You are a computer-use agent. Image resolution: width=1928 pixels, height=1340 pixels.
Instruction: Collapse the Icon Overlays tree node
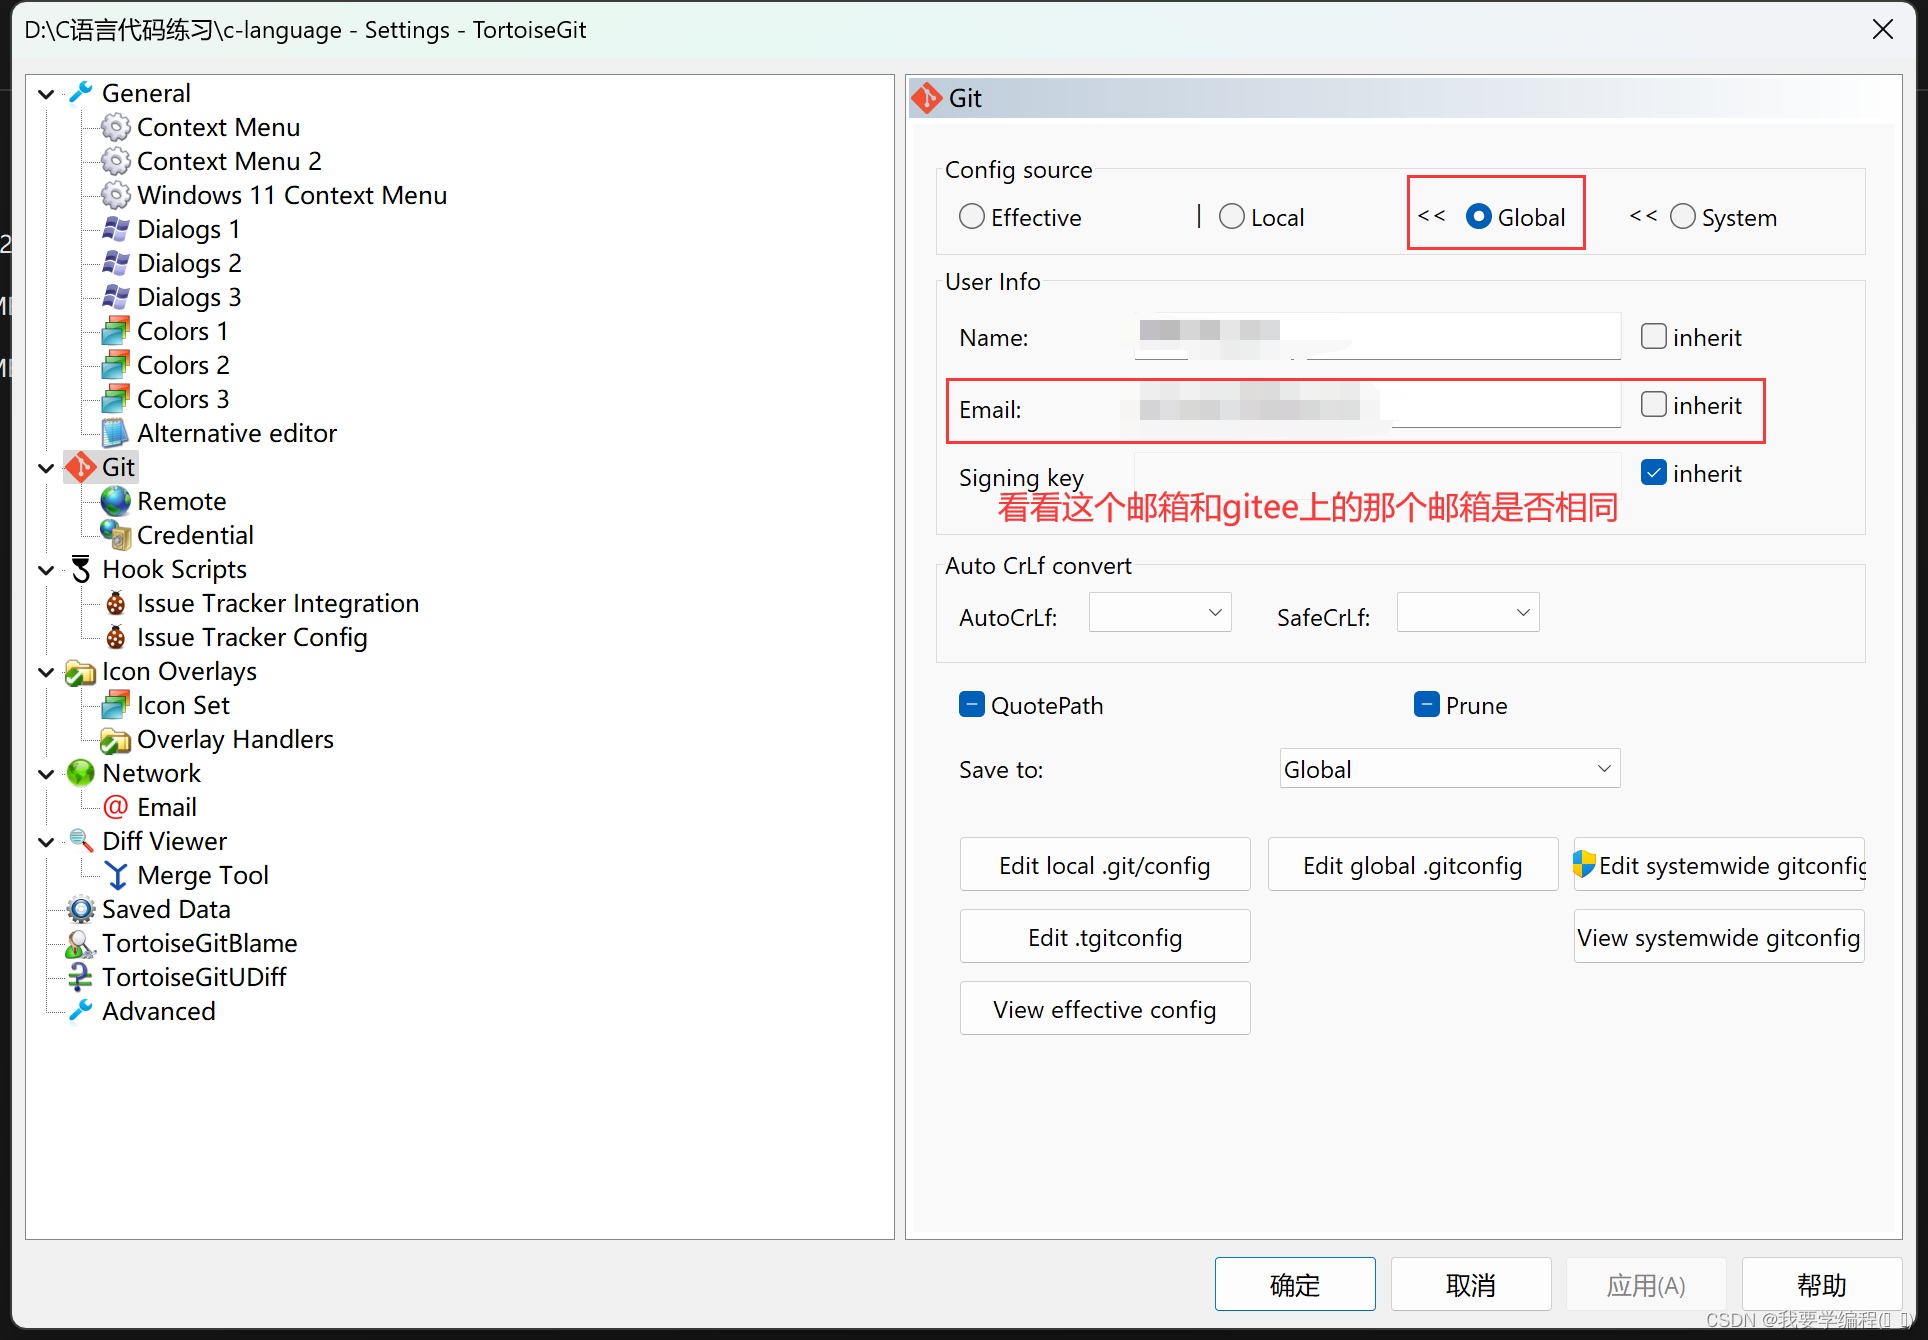click(x=46, y=672)
